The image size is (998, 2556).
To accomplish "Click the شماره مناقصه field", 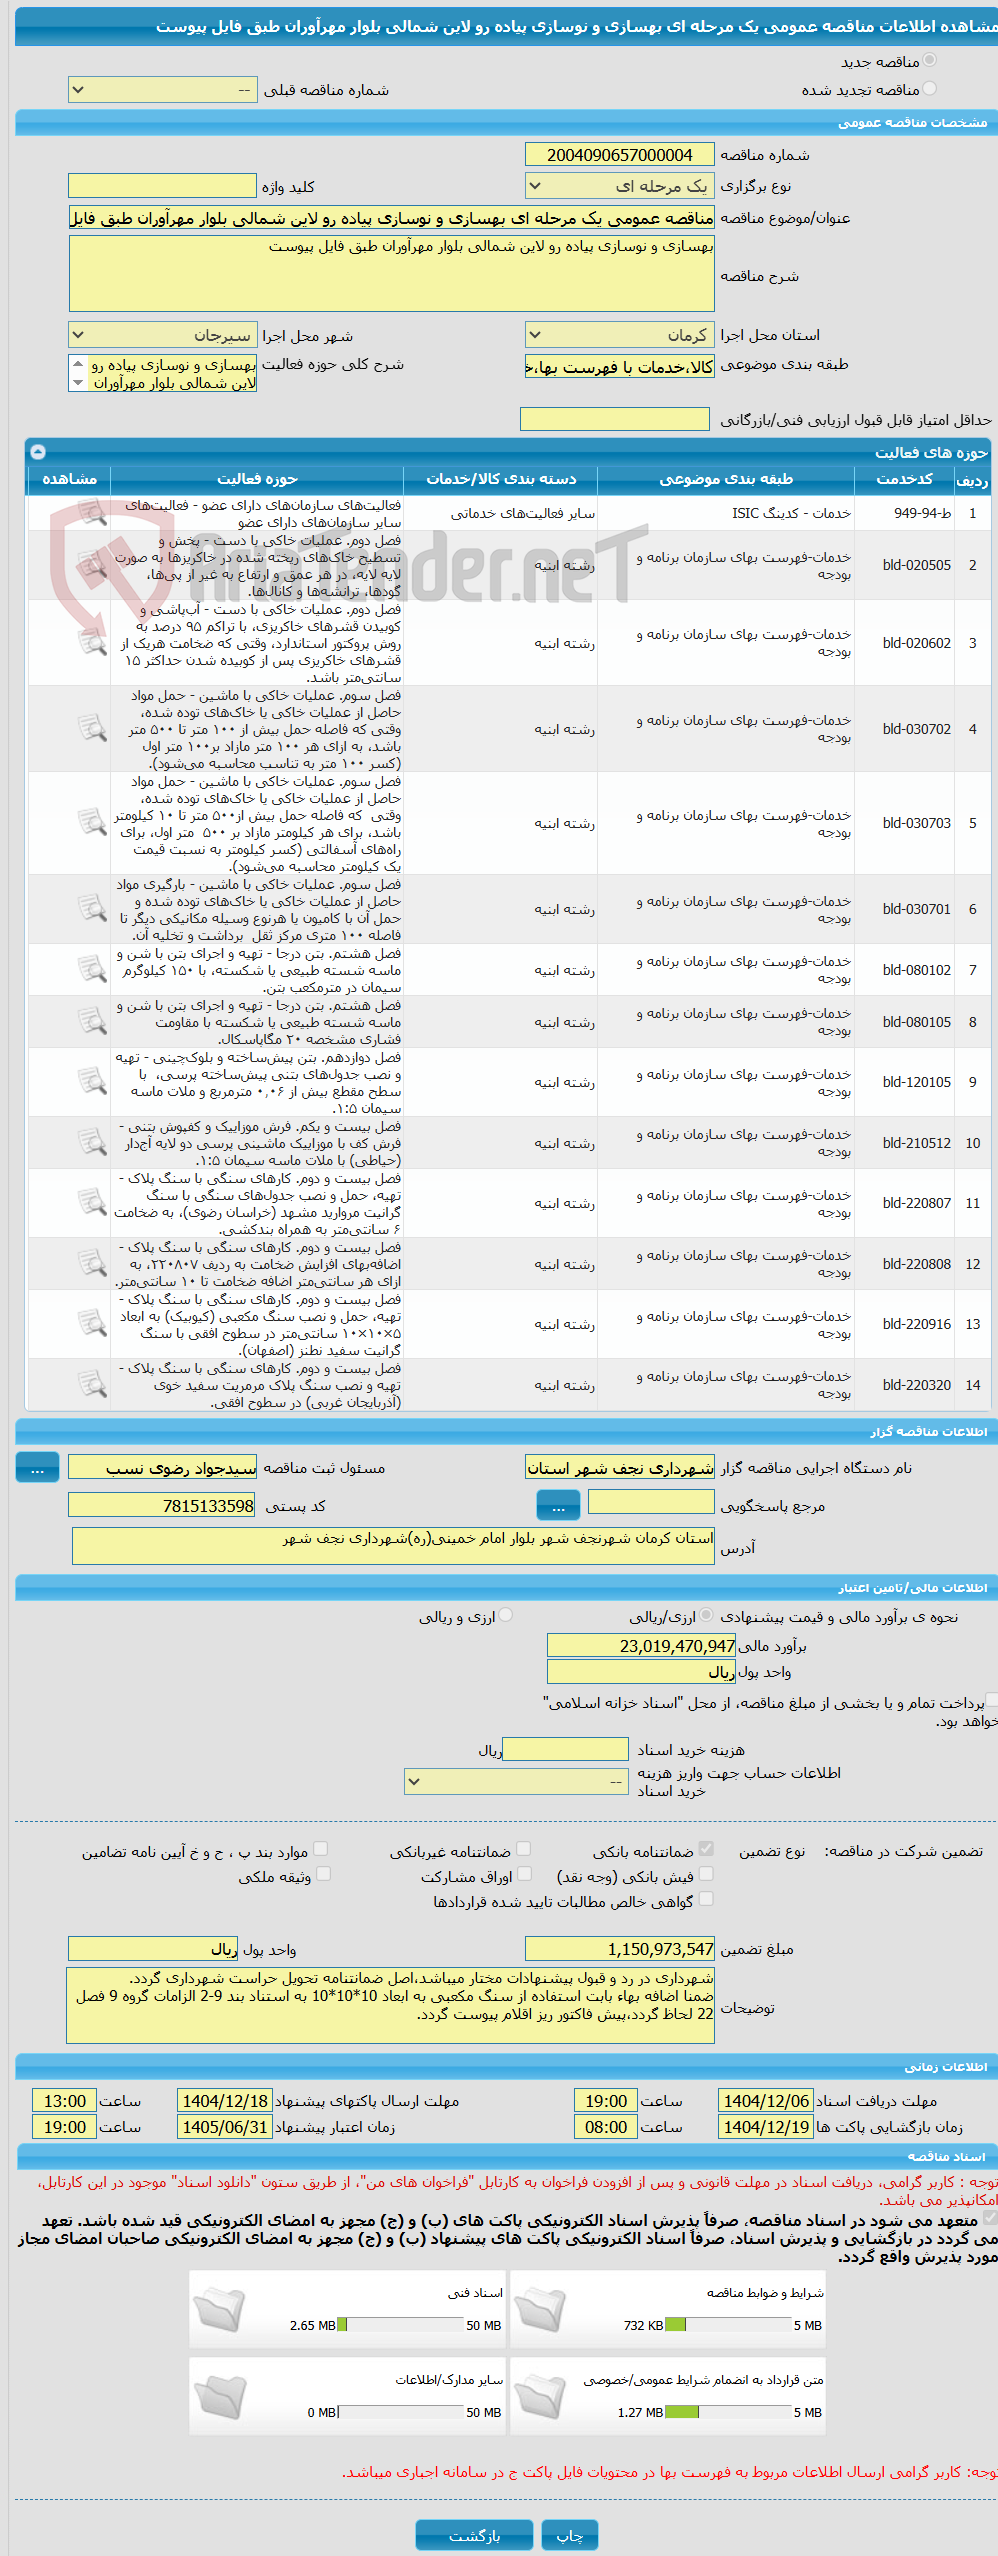I will tap(620, 155).
